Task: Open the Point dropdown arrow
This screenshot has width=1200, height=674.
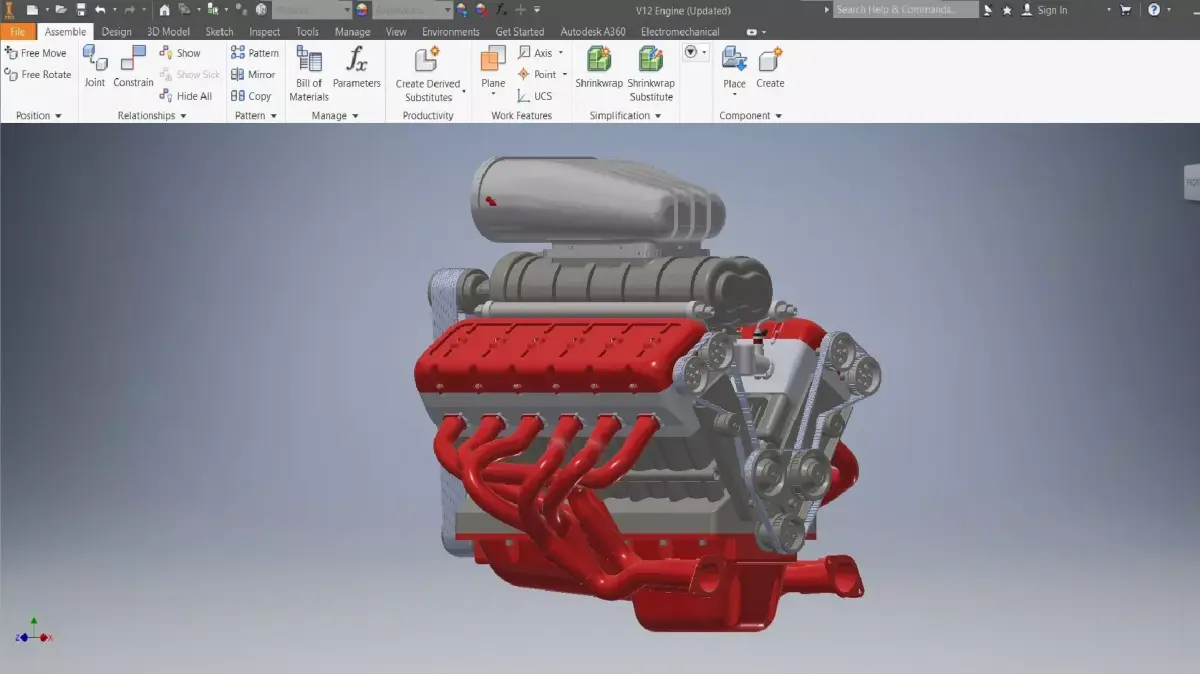Action: point(564,75)
